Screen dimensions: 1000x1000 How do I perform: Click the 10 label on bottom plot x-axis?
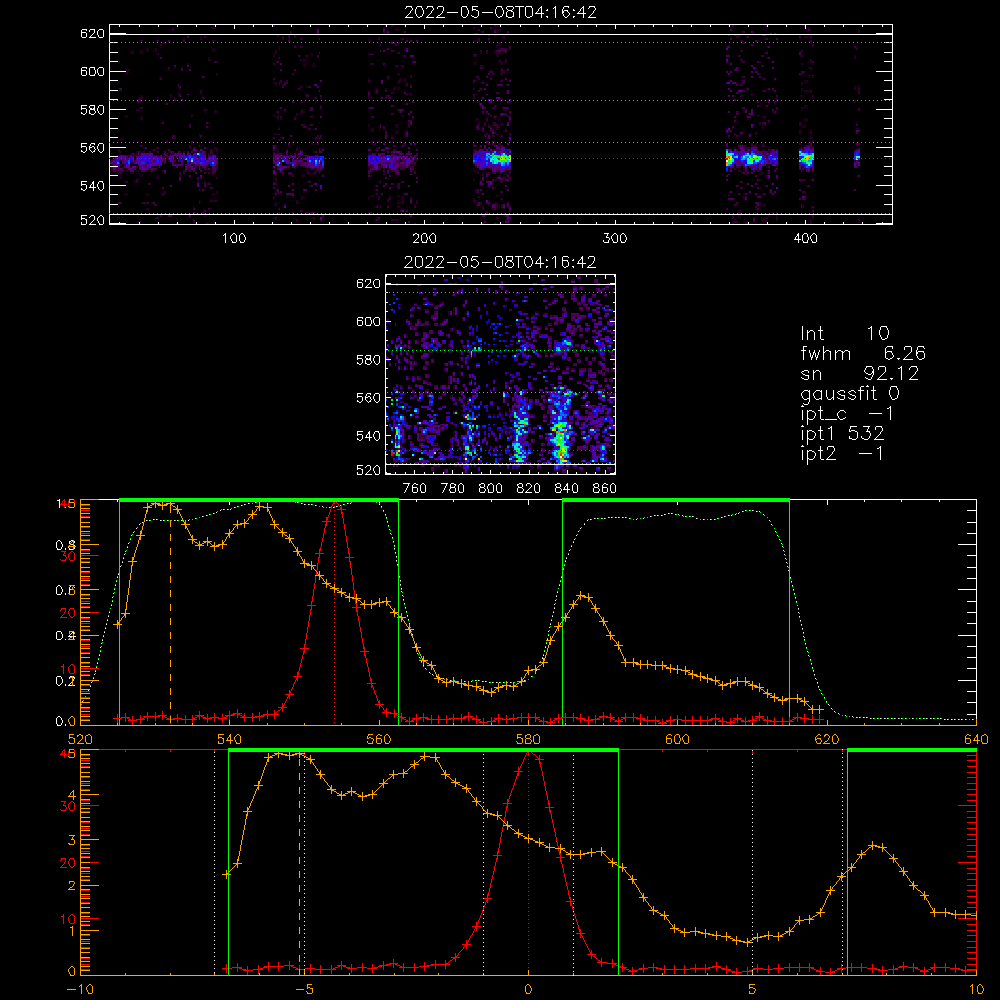tap(976, 990)
